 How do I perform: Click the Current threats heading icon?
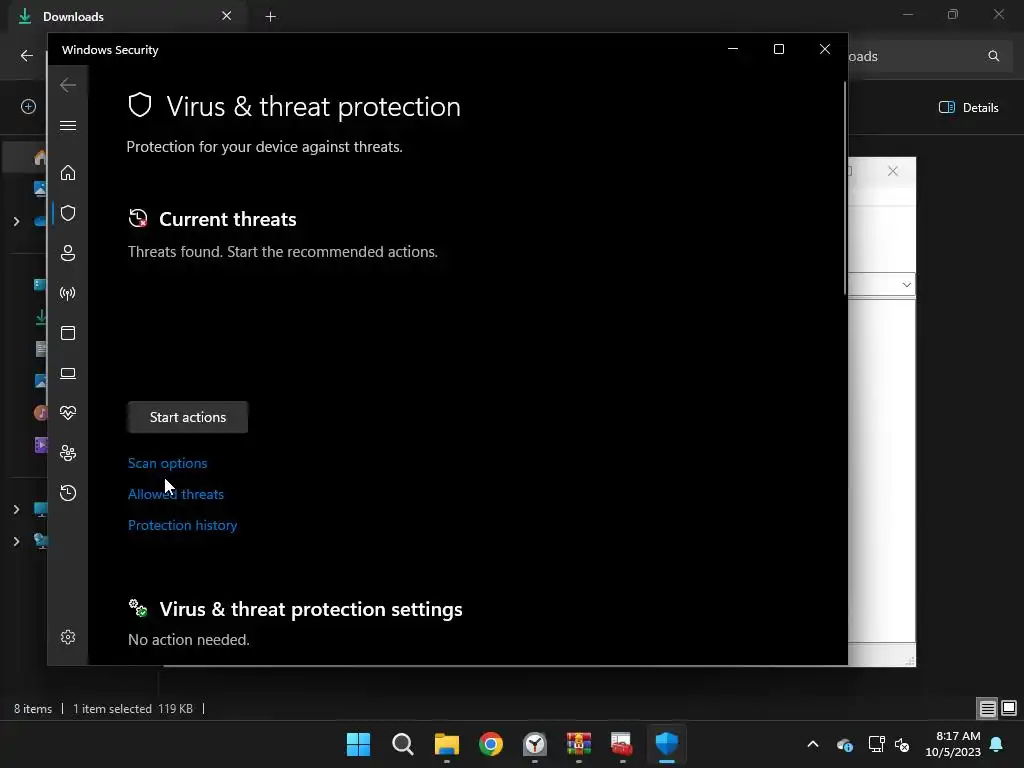pyautogui.click(x=138, y=218)
